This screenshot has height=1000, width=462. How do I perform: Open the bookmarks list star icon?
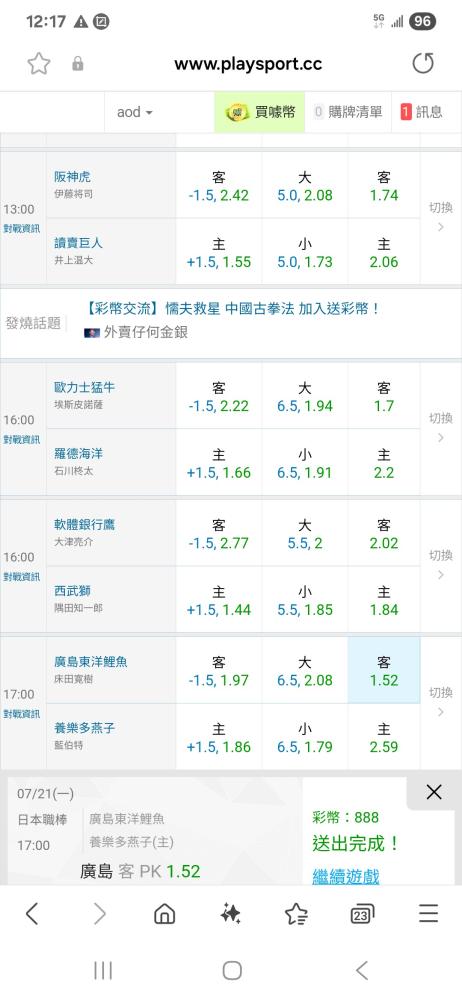pyautogui.click(x=296, y=914)
